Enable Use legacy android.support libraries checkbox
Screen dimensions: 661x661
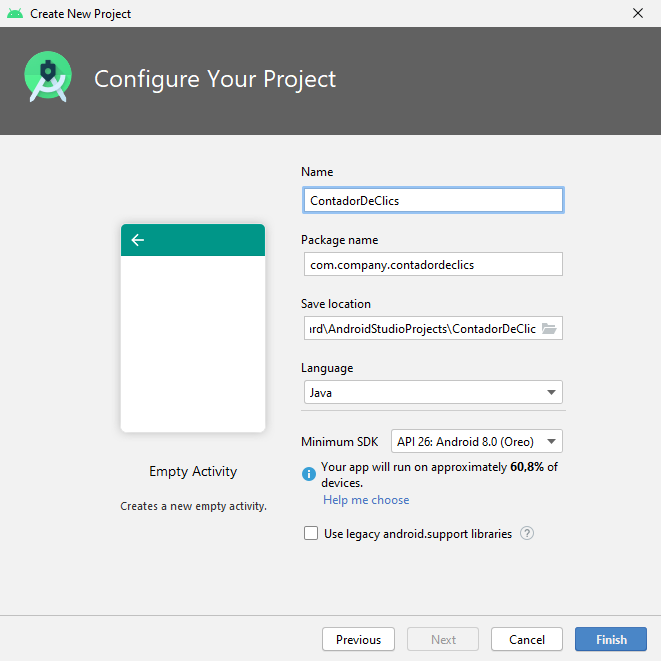click(x=311, y=534)
